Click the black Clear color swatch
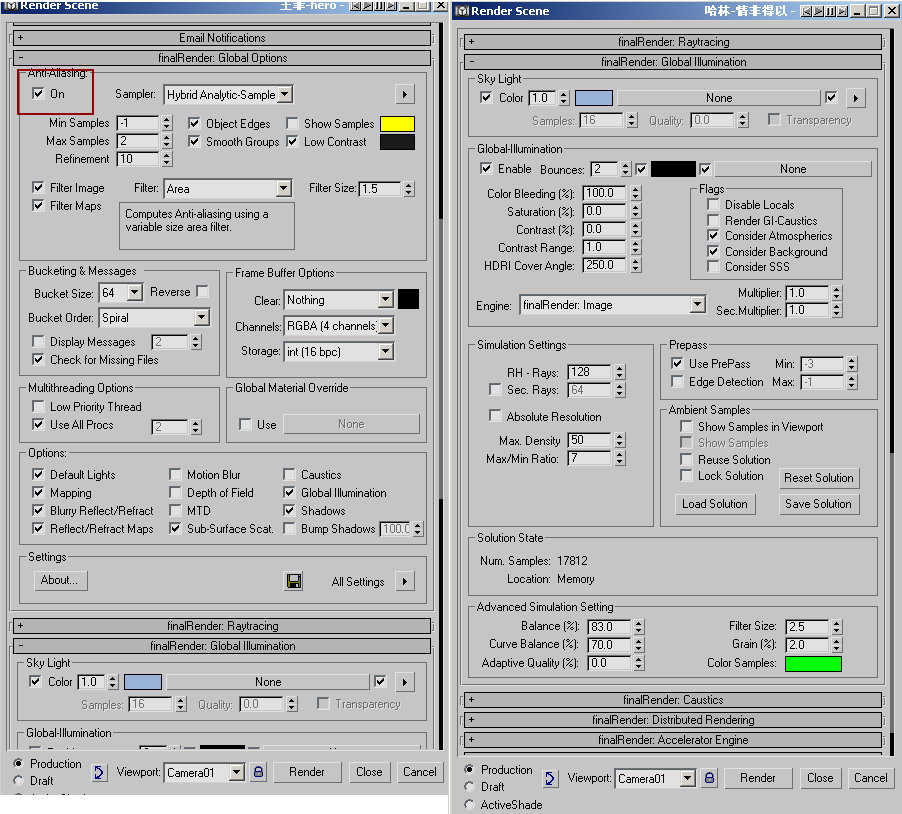 point(408,299)
